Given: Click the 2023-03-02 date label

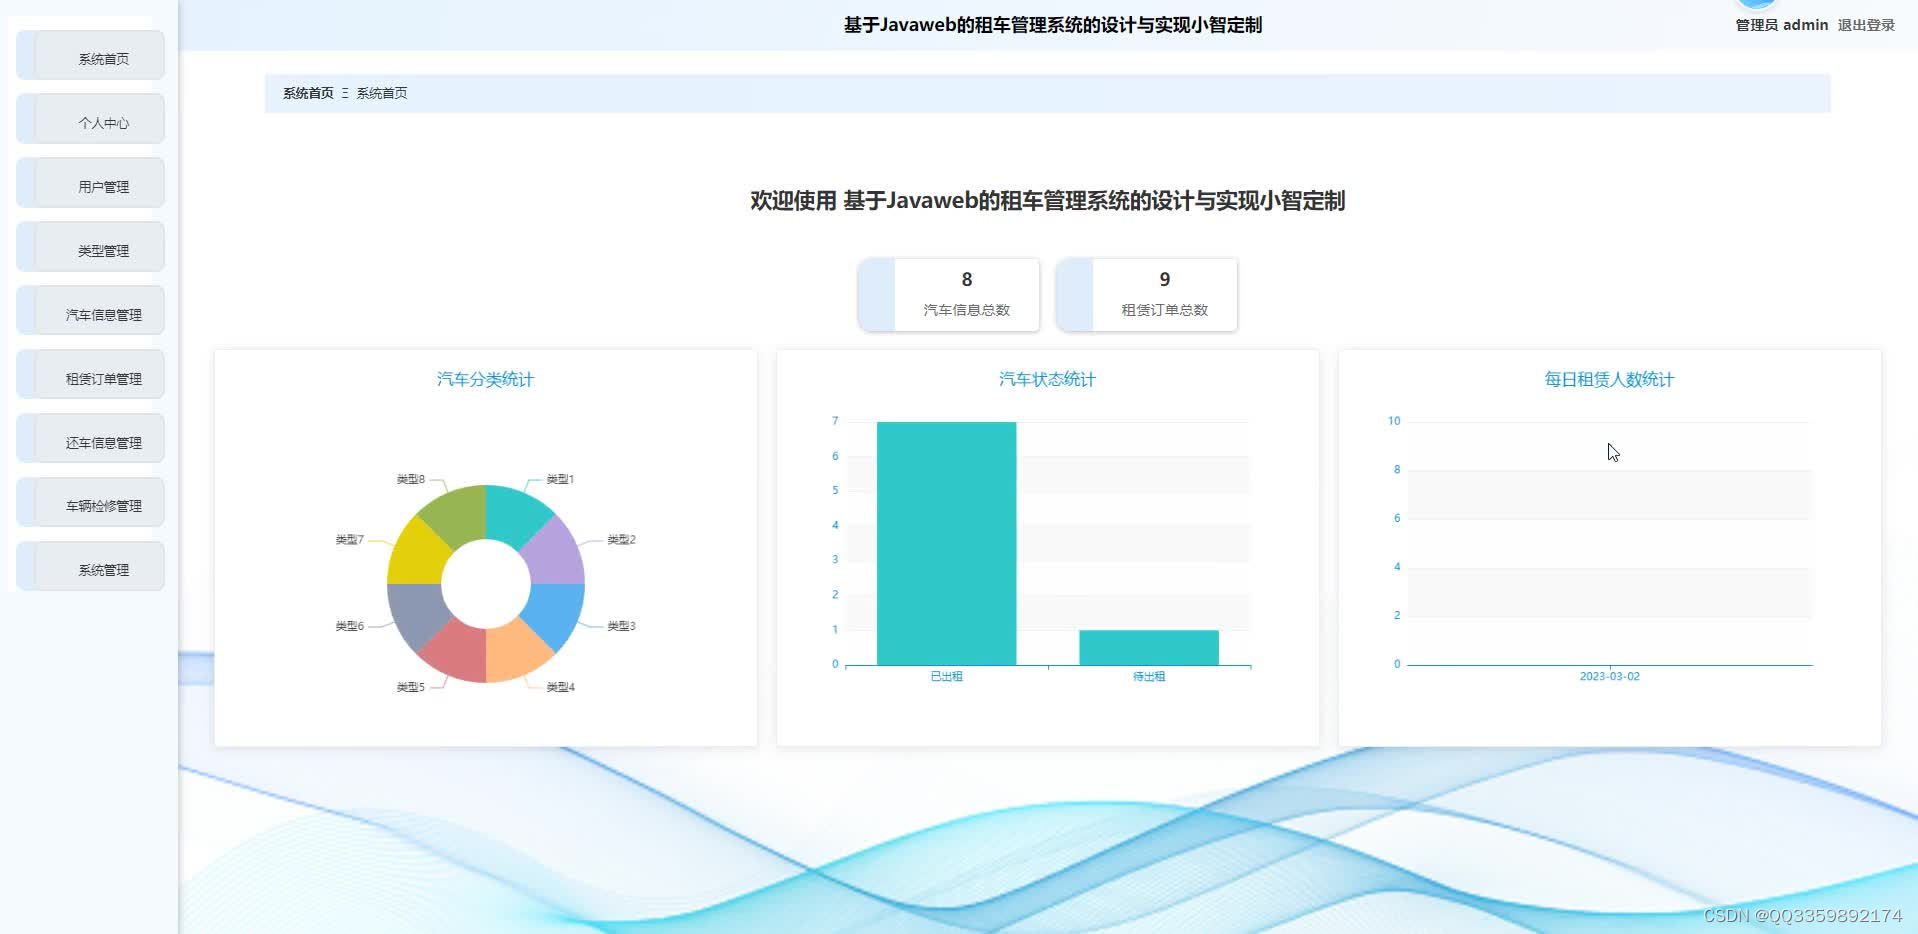Looking at the screenshot, I should (x=1609, y=677).
